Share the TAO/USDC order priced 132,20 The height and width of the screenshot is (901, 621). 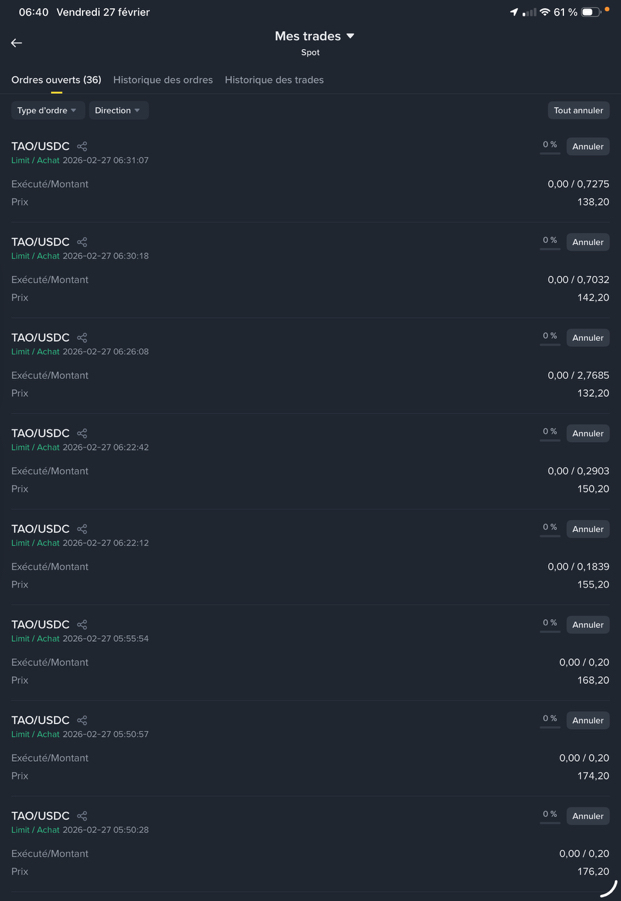[x=82, y=338]
